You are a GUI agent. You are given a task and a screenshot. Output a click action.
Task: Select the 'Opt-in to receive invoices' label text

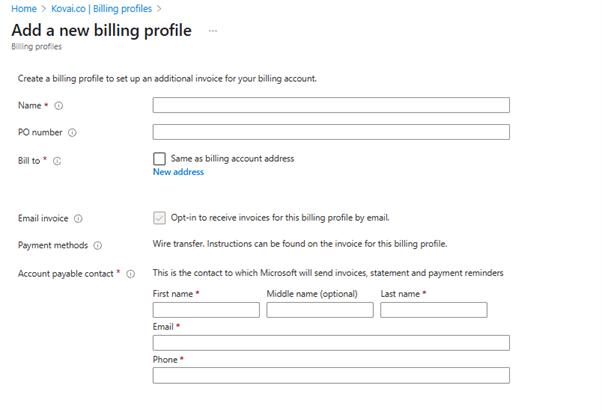(280, 218)
